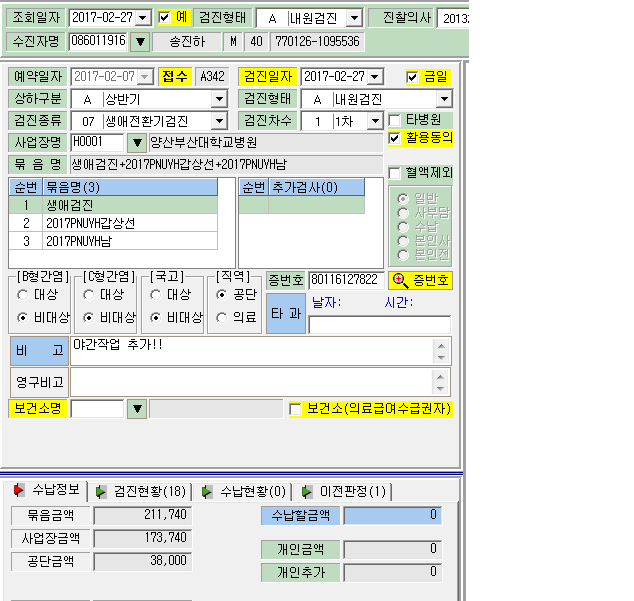Click into the 영구비고 text field
Image resolution: width=634 pixels, height=601 pixels.
251,382
